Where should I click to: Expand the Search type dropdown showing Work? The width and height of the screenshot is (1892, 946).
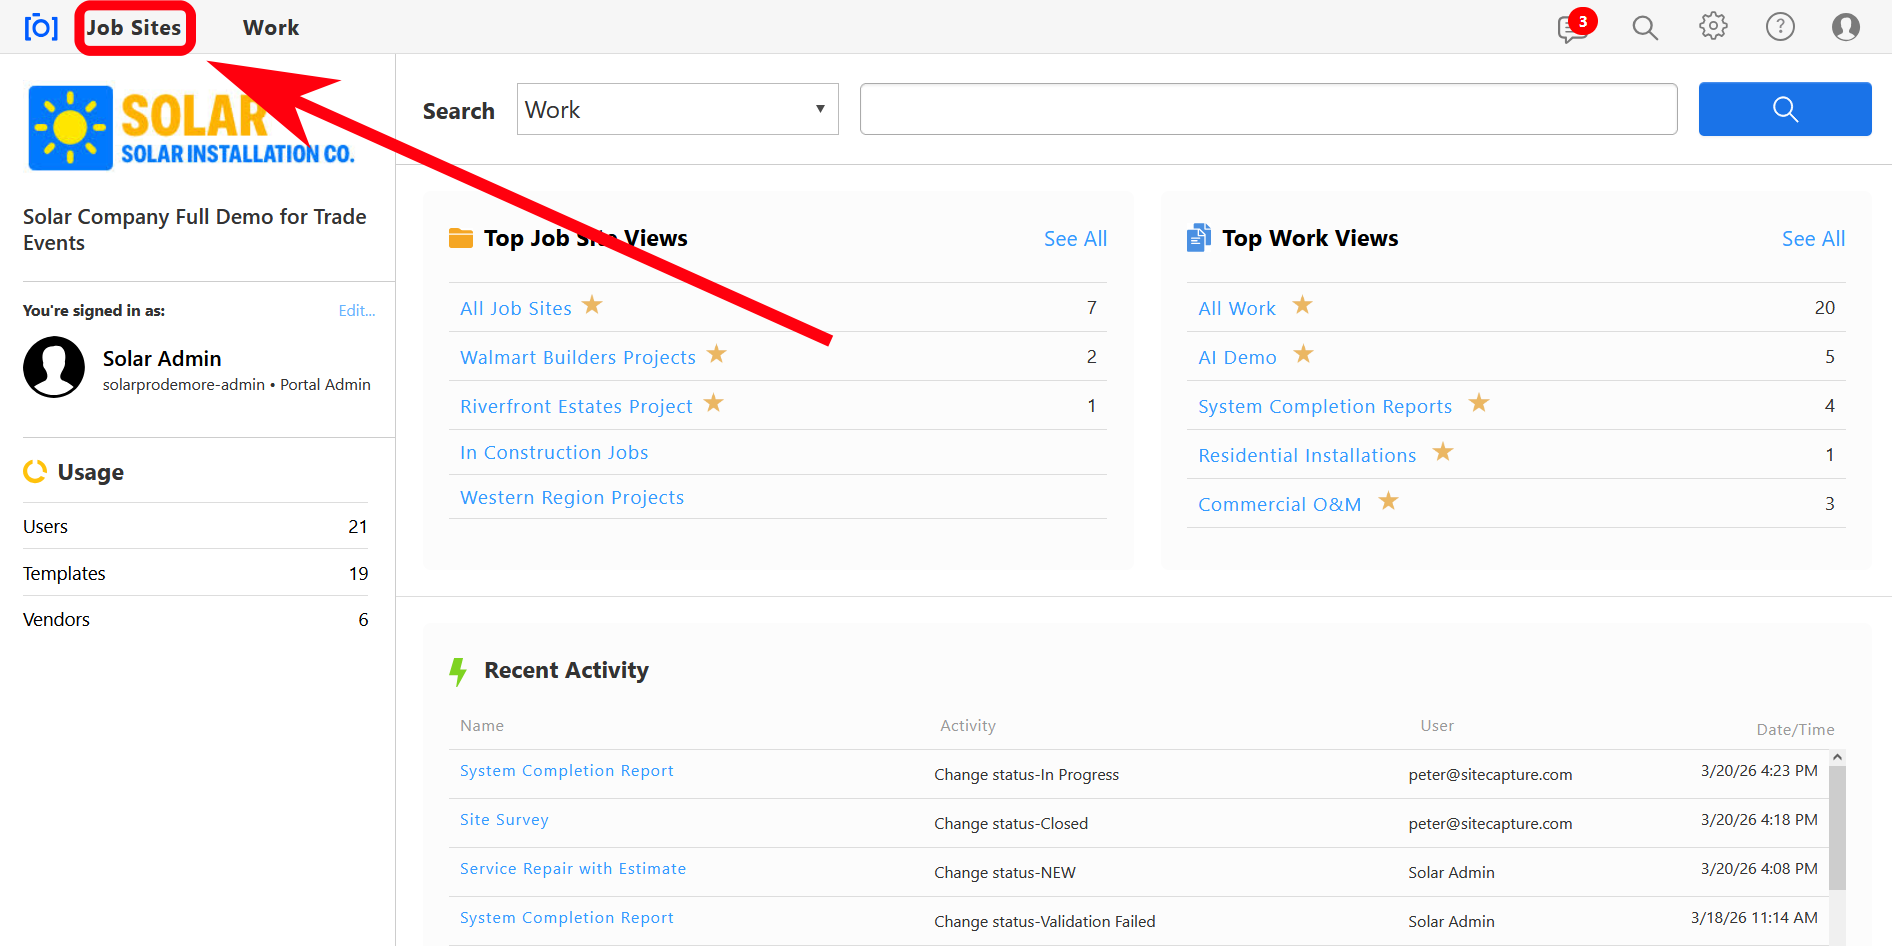(677, 109)
